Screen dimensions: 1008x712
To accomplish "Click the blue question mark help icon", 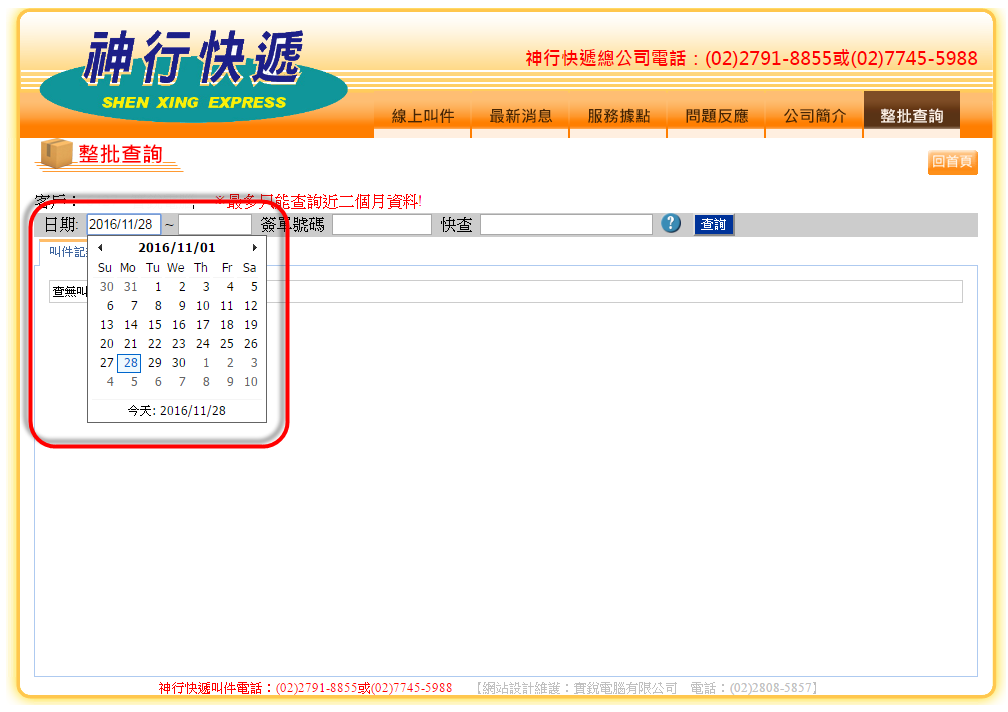I will tap(671, 224).
